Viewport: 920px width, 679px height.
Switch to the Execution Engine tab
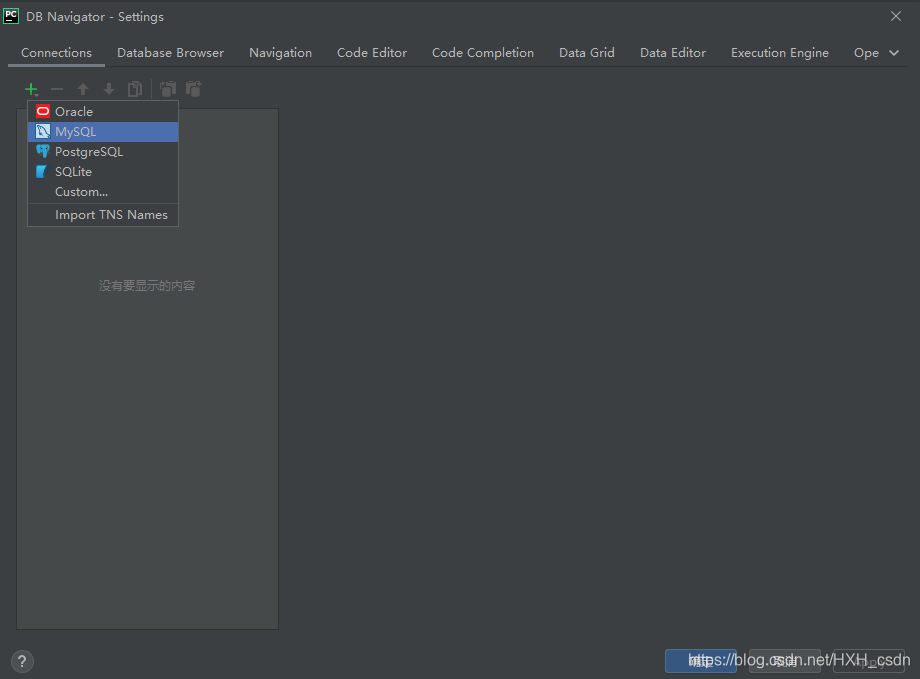(x=780, y=53)
